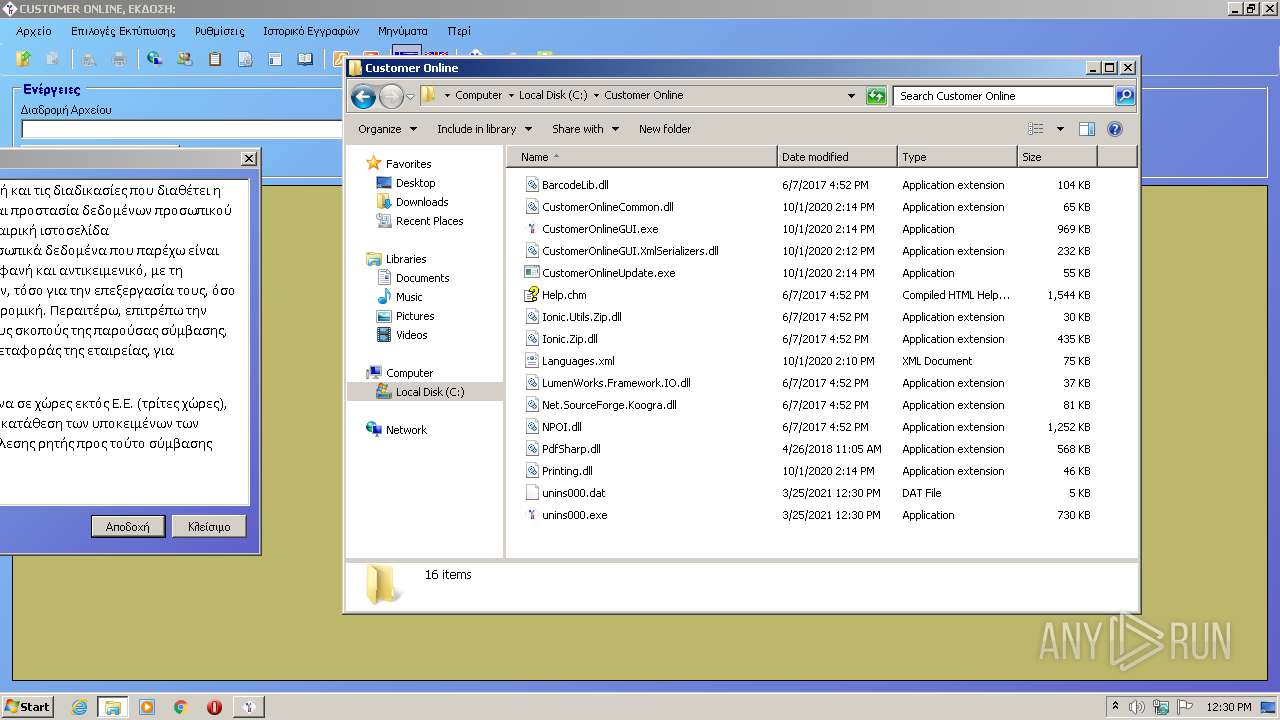Viewport: 1280px width, 720px height.
Task: Select Desktop in Favorites
Action: tap(415, 183)
